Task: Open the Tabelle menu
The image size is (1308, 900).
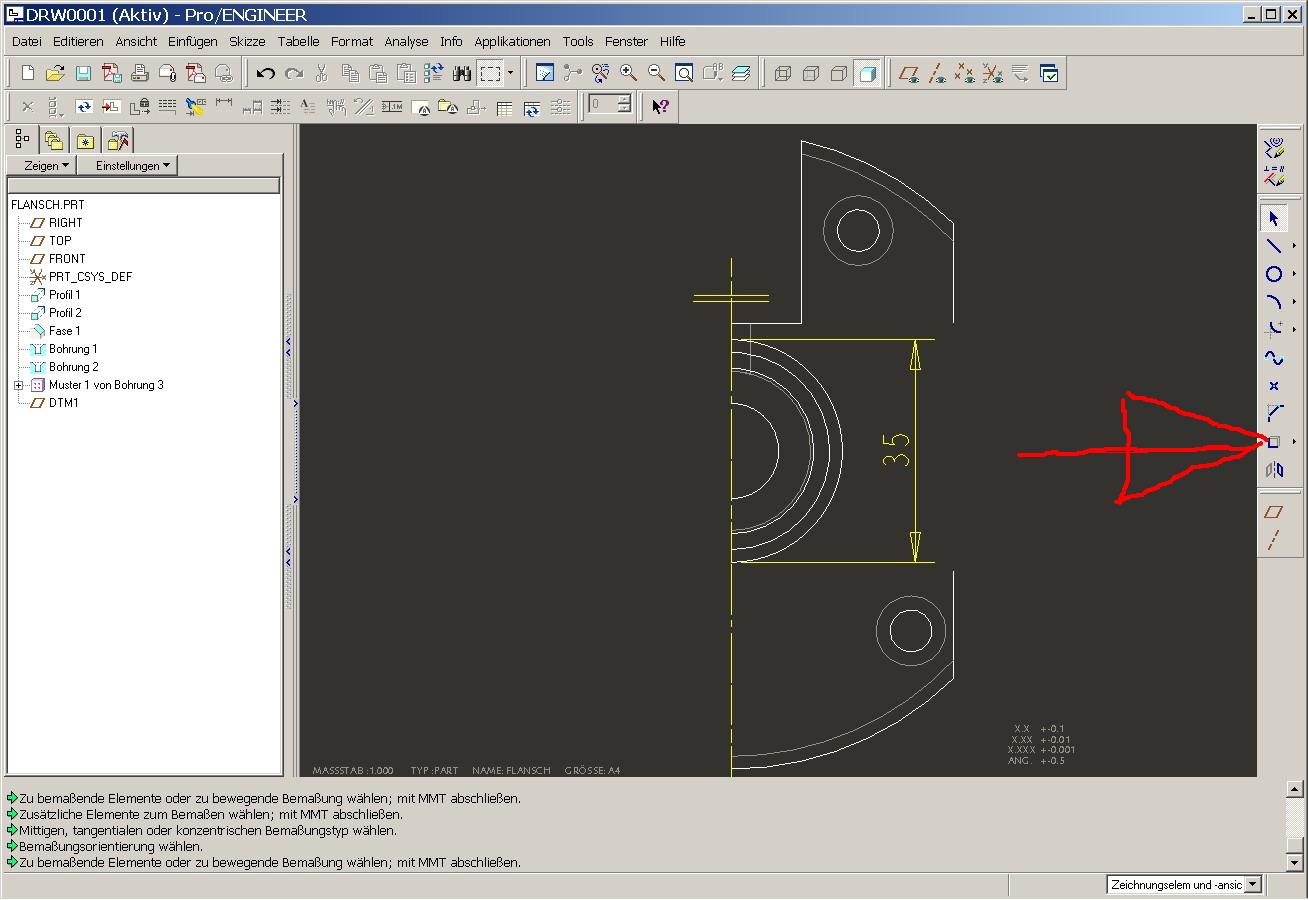Action: coord(298,41)
